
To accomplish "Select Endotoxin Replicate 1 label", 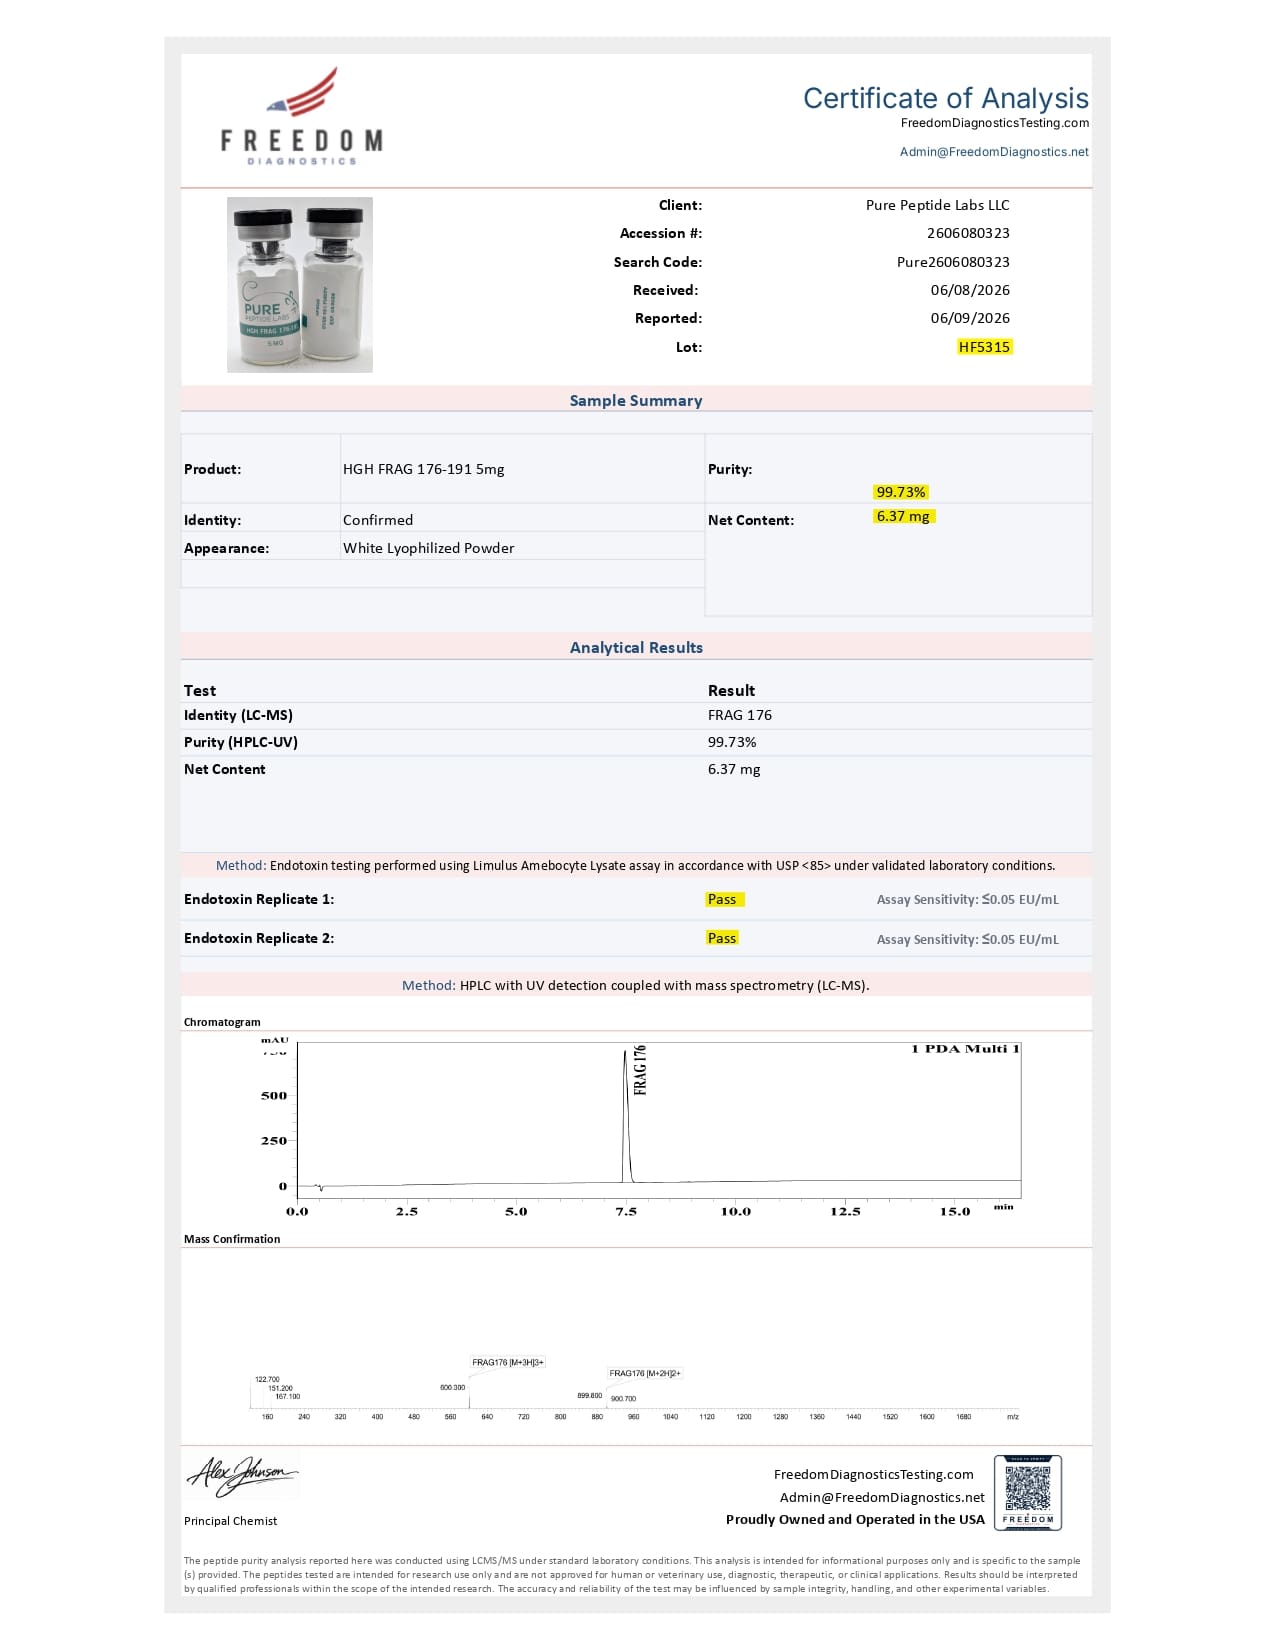I will point(259,899).
